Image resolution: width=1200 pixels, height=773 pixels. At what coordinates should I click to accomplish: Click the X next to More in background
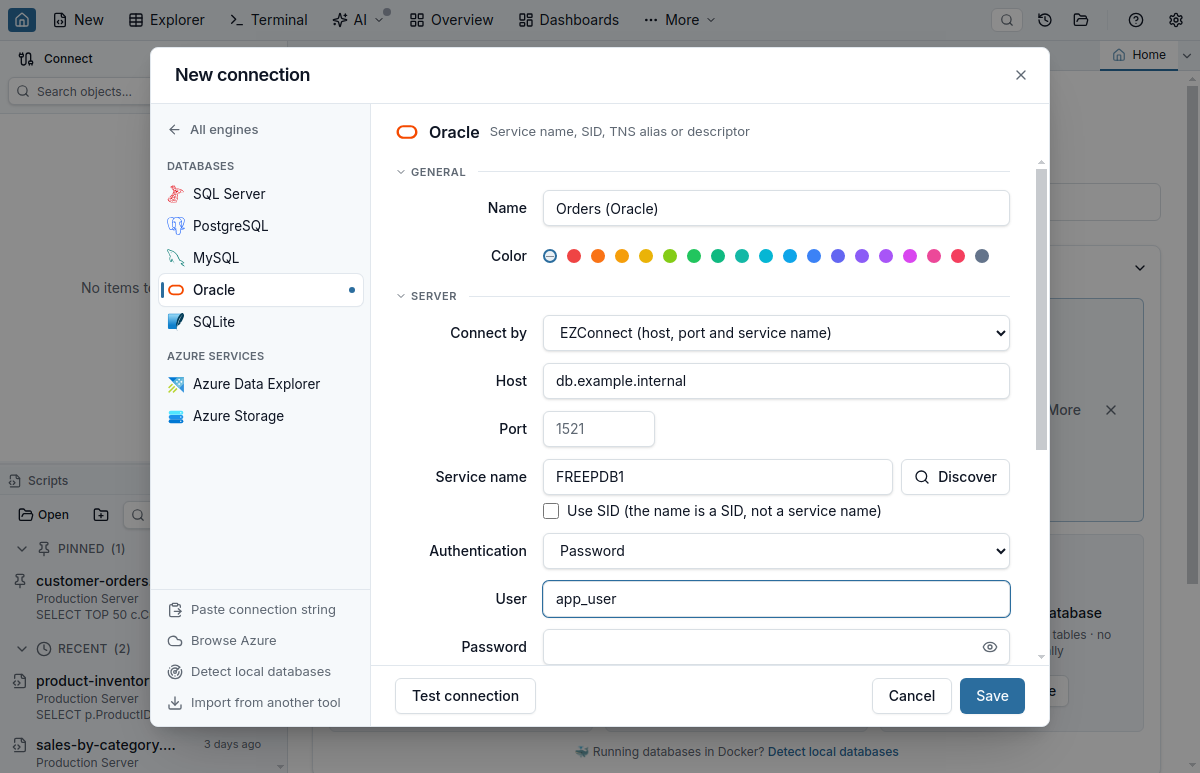[1110, 410]
